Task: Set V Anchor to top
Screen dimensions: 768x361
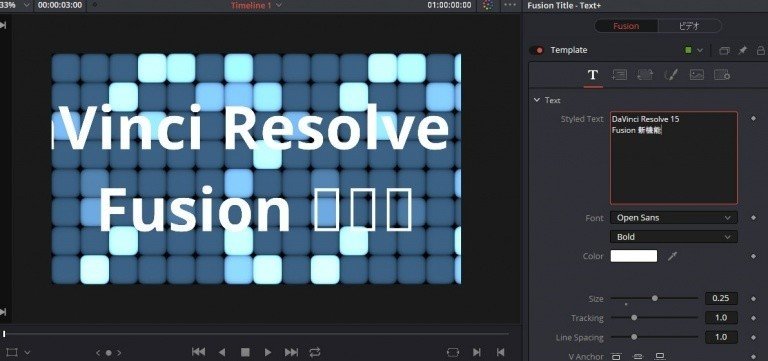Action: (616, 356)
